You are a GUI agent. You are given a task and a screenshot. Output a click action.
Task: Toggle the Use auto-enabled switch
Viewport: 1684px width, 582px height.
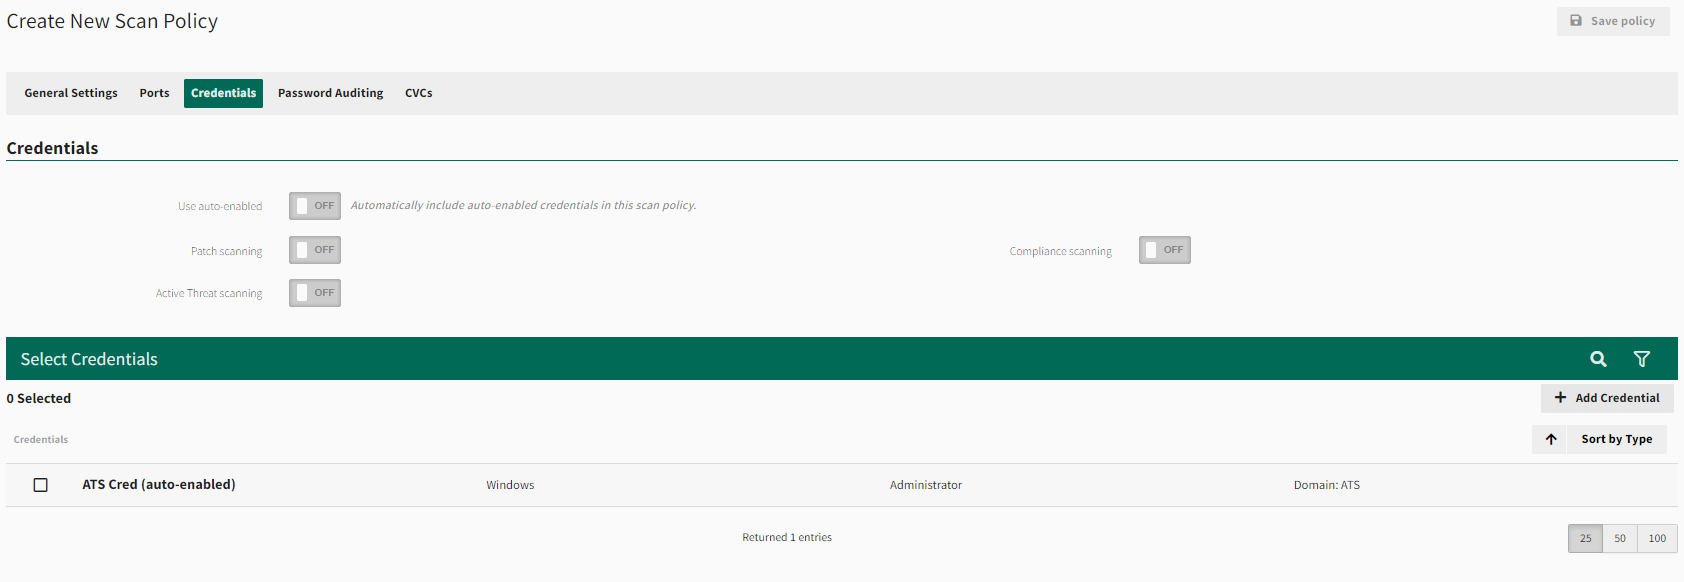[315, 206]
